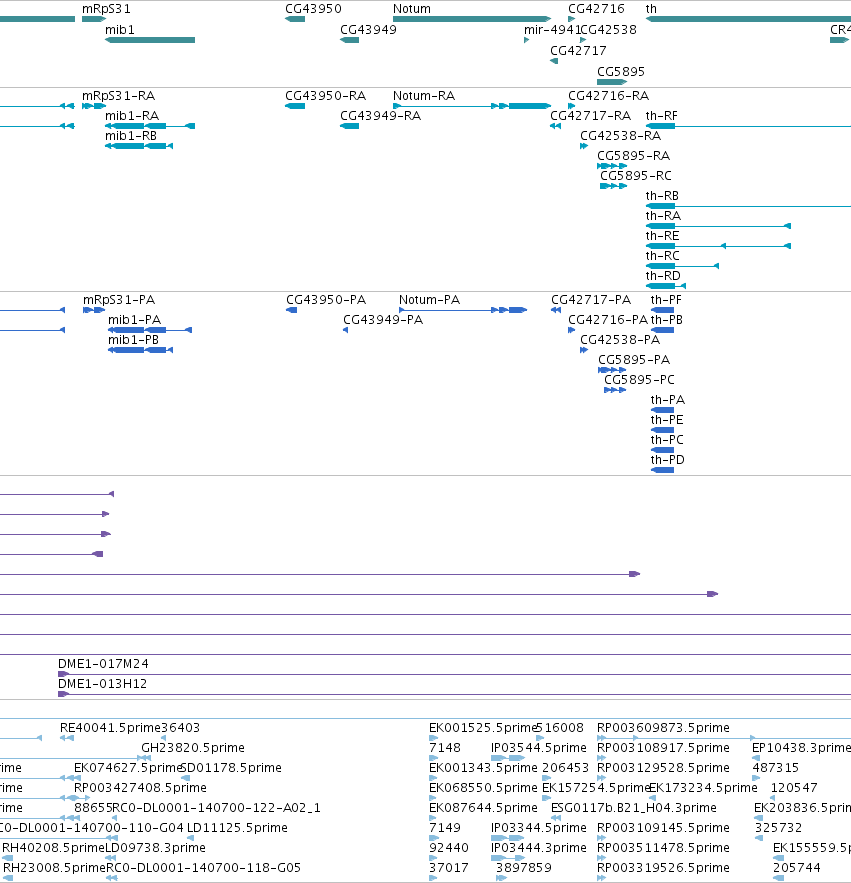Select the CG42538-RA transcript label
Image resolution: width=851 pixels, height=883 pixels.
click(620, 136)
